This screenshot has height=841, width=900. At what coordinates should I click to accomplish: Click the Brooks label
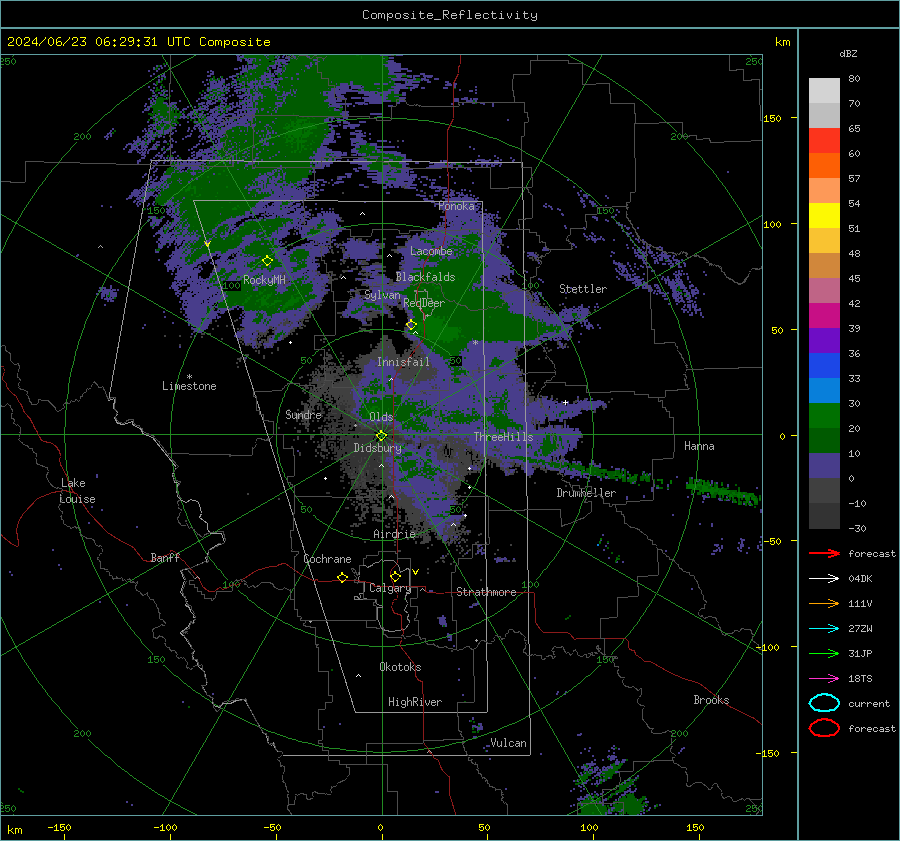coord(711,700)
